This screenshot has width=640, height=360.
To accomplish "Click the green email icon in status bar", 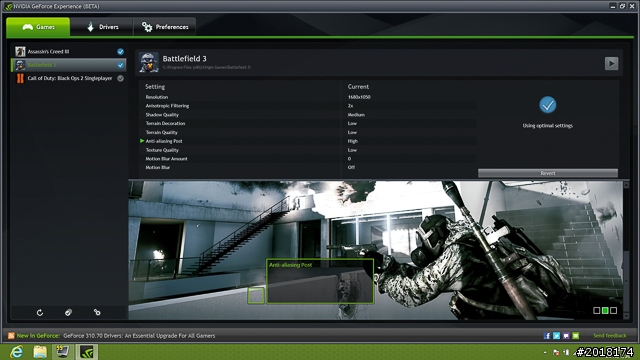I will (x=576, y=336).
